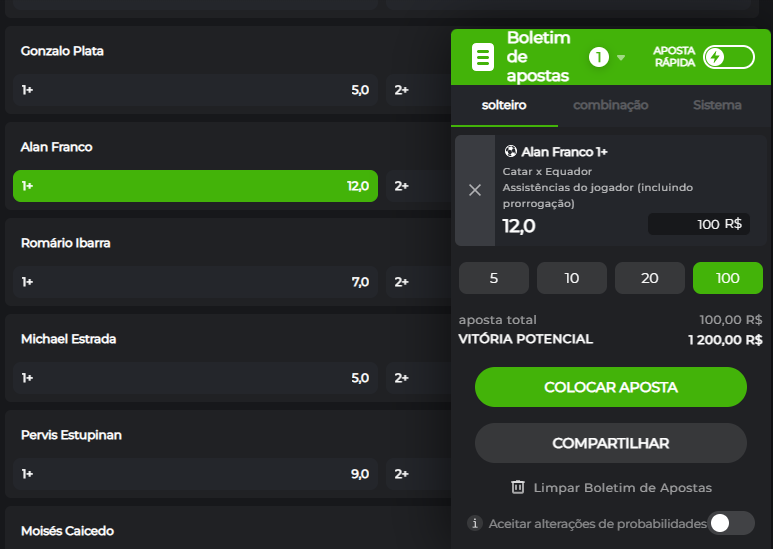Screen dimensions: 773x549
Task: Remove Alan Franco bet with X icon
Action: (475, 190)
